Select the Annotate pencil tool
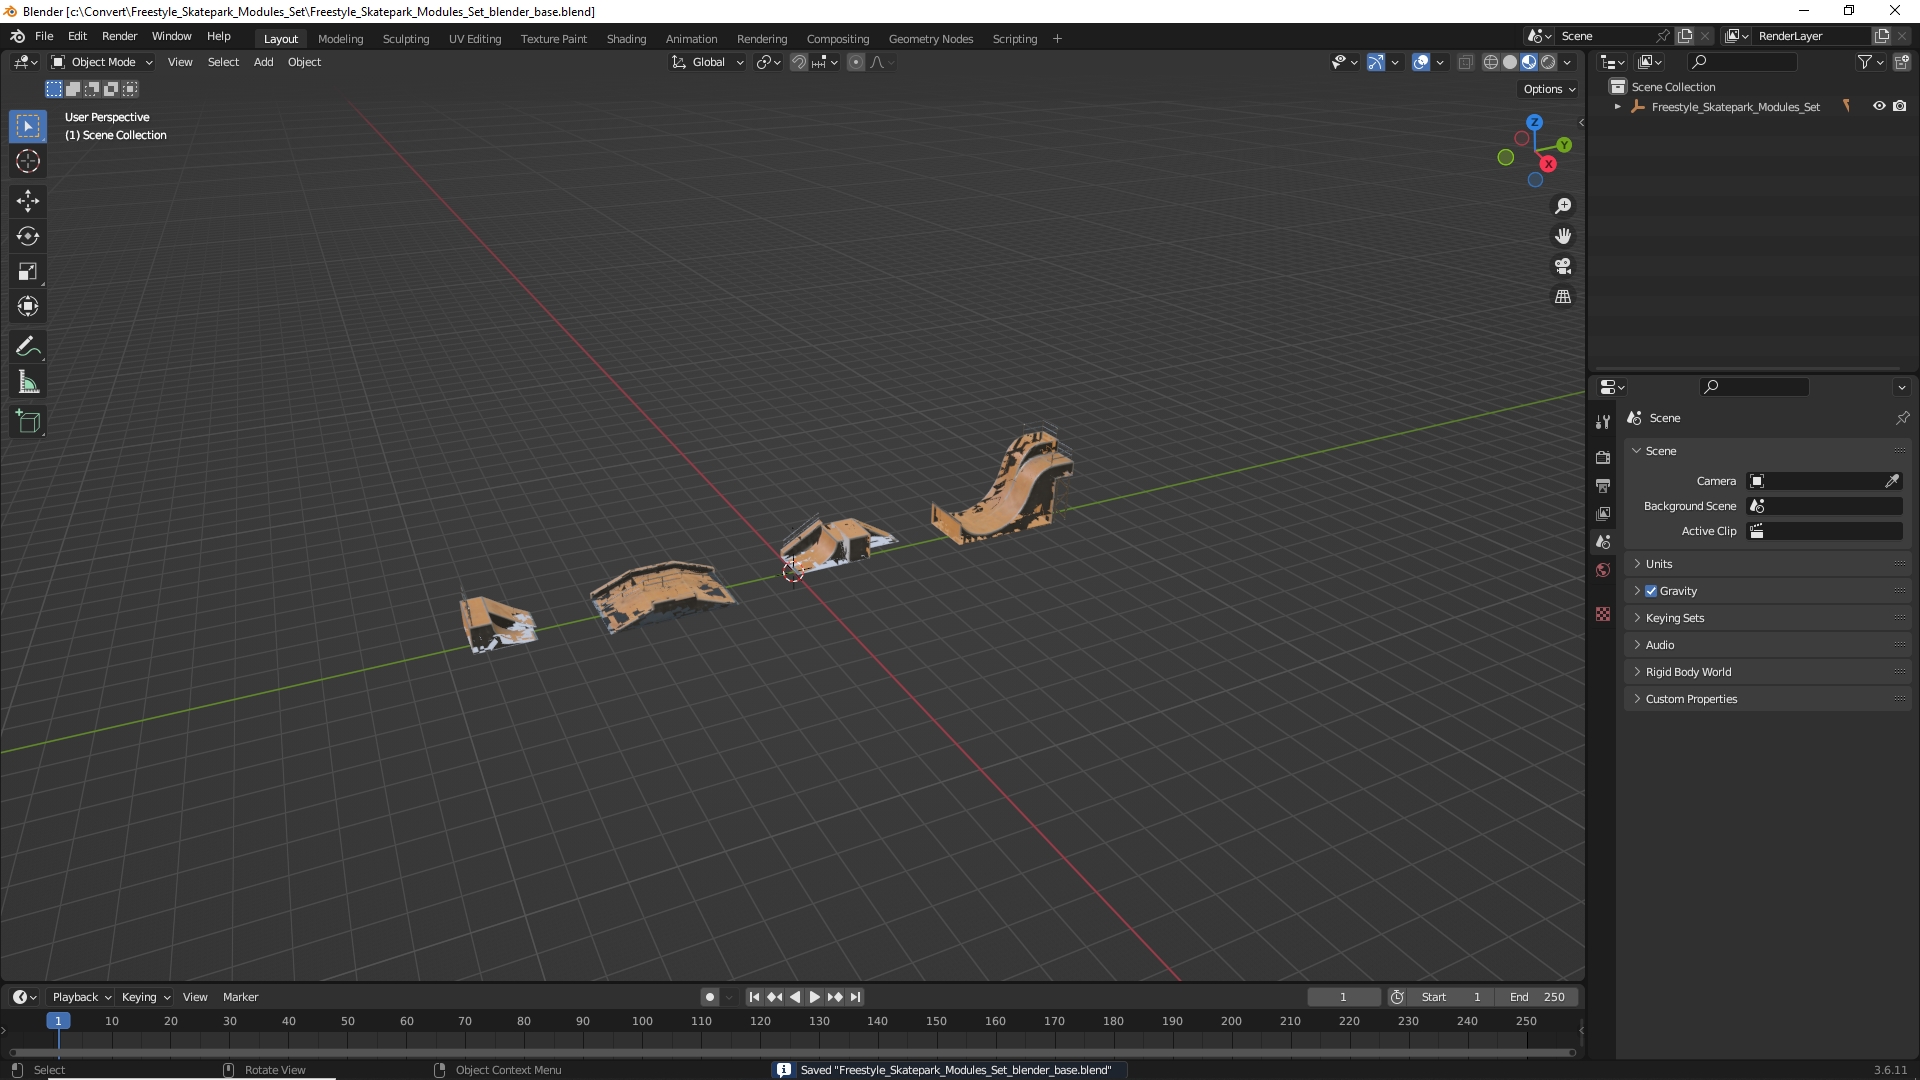Screen dimensions: 1920x1080 tap(28, 347)
